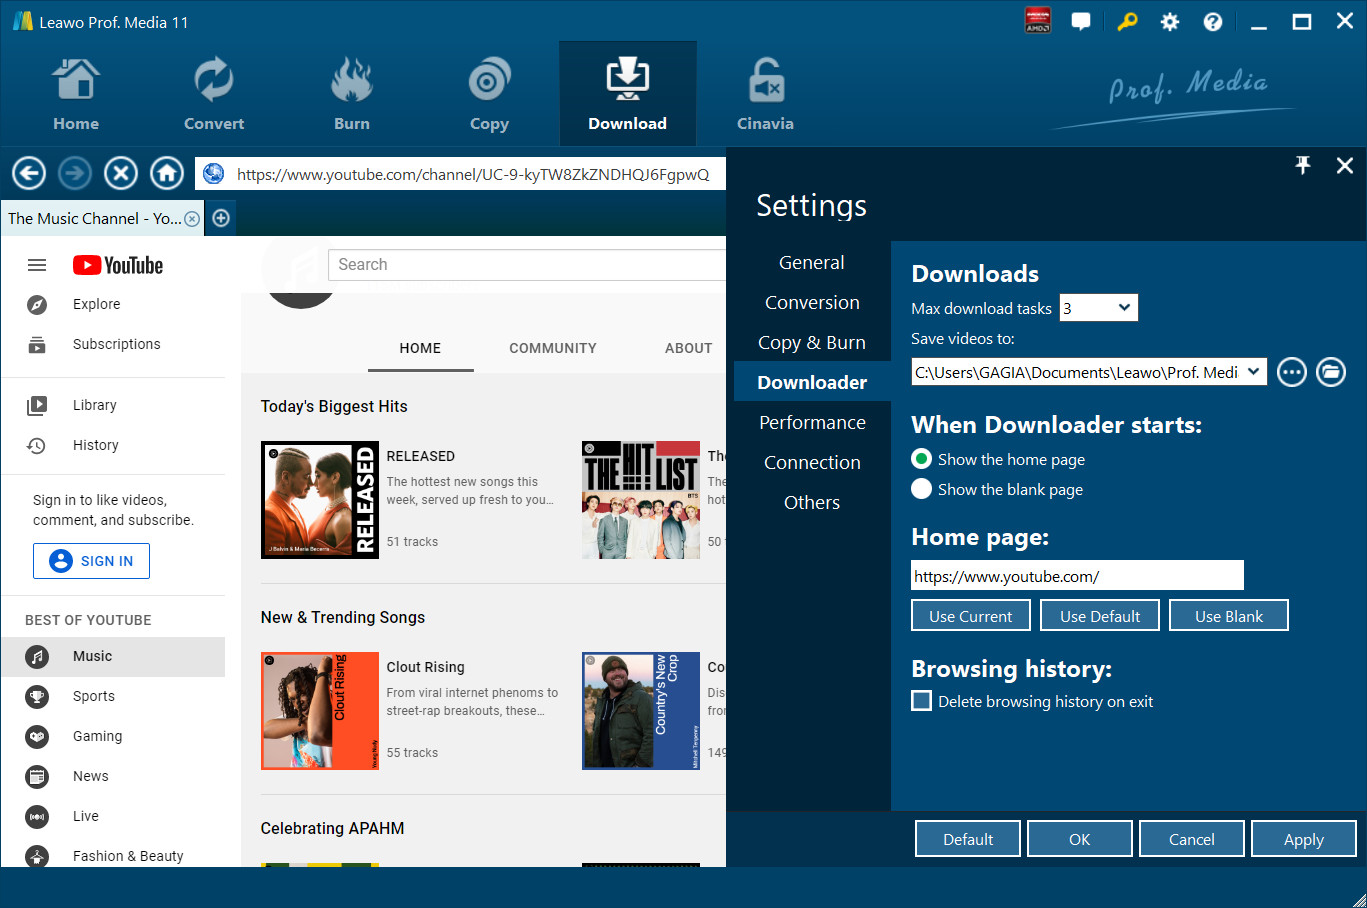Open Copy & Burn settings section

coord(812,342)
